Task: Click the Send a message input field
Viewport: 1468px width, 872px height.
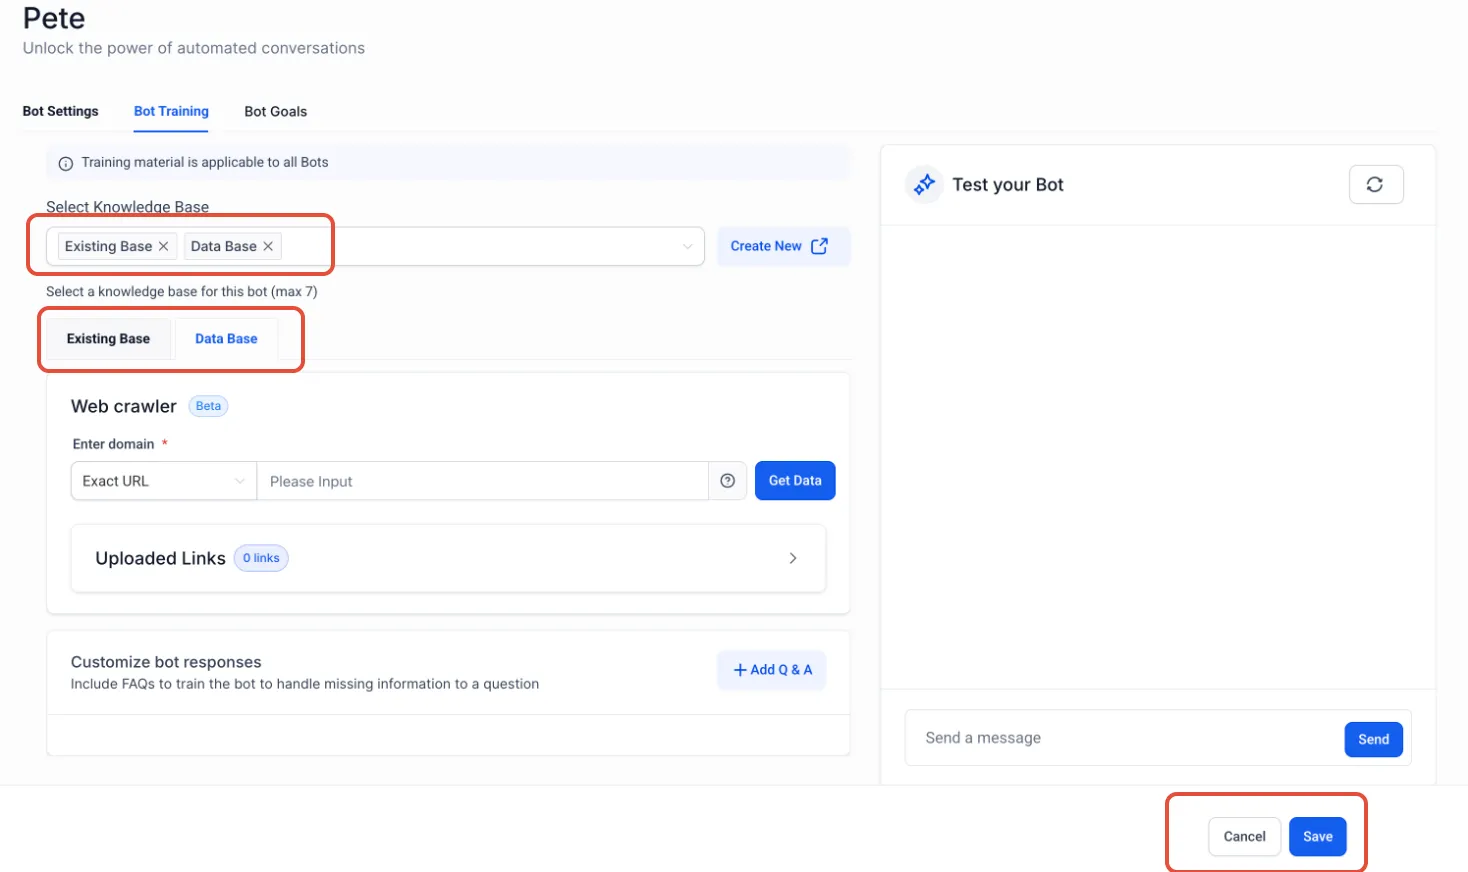Action: [x=1125, y=738]
